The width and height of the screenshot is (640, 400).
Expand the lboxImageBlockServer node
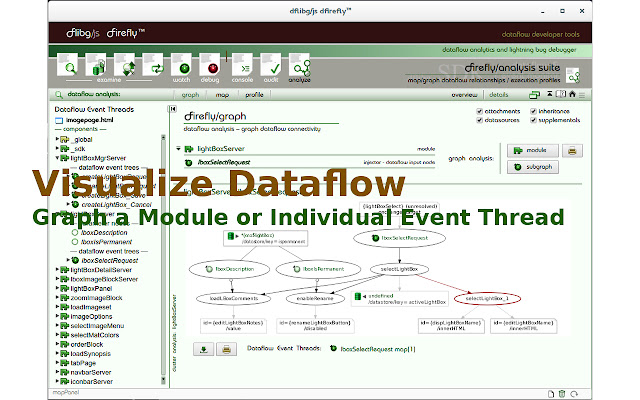(x=57, y=279)
